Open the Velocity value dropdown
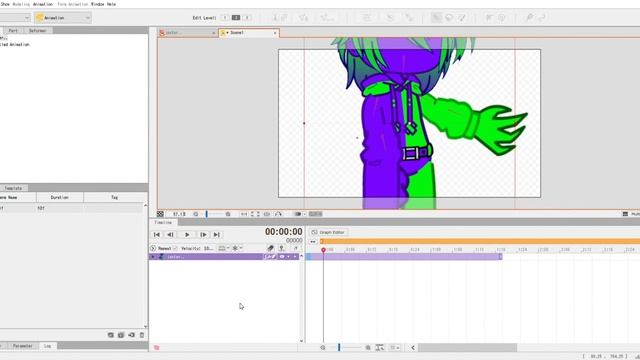 point(209,248)
